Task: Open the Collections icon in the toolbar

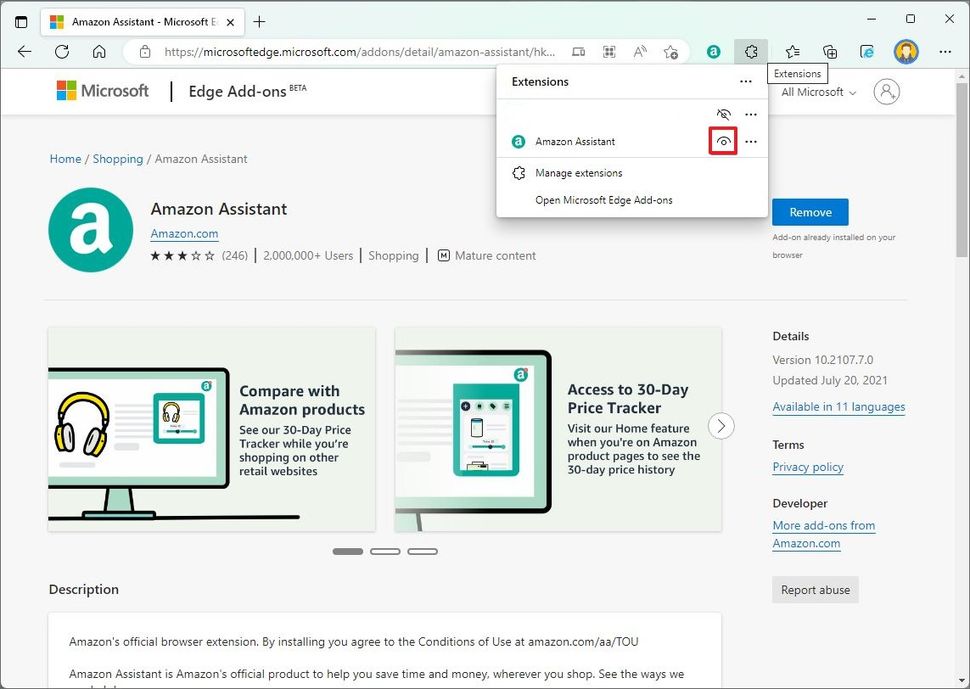Action: pyautogui.click(x=829, y=51)
